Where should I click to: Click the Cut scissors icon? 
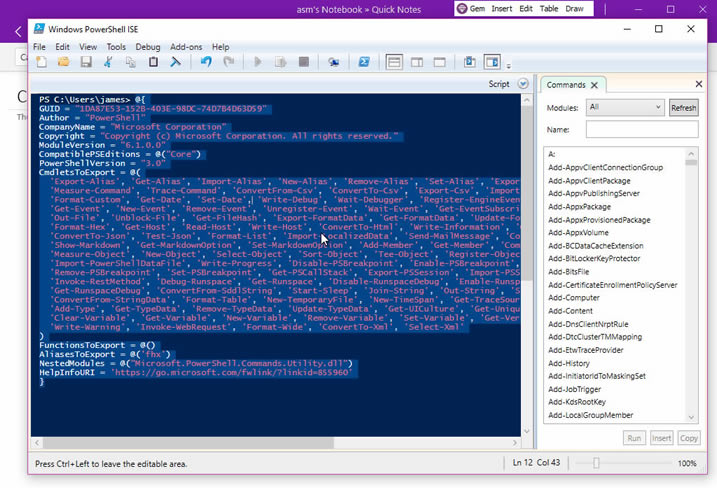coord(108,62)
